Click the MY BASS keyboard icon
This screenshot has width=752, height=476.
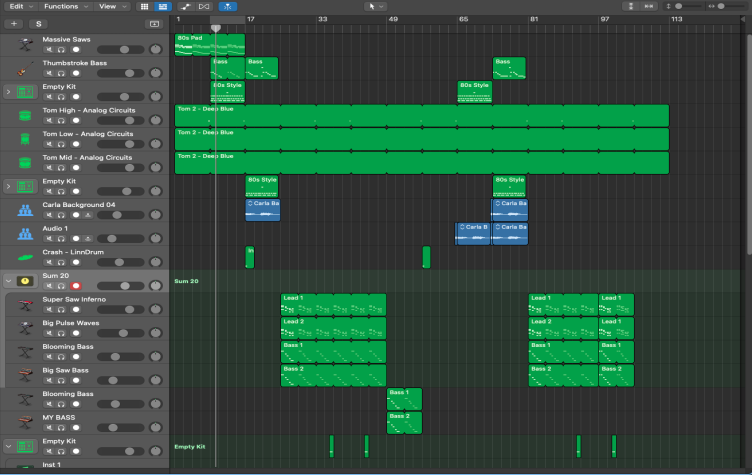[x=25, y=423]
